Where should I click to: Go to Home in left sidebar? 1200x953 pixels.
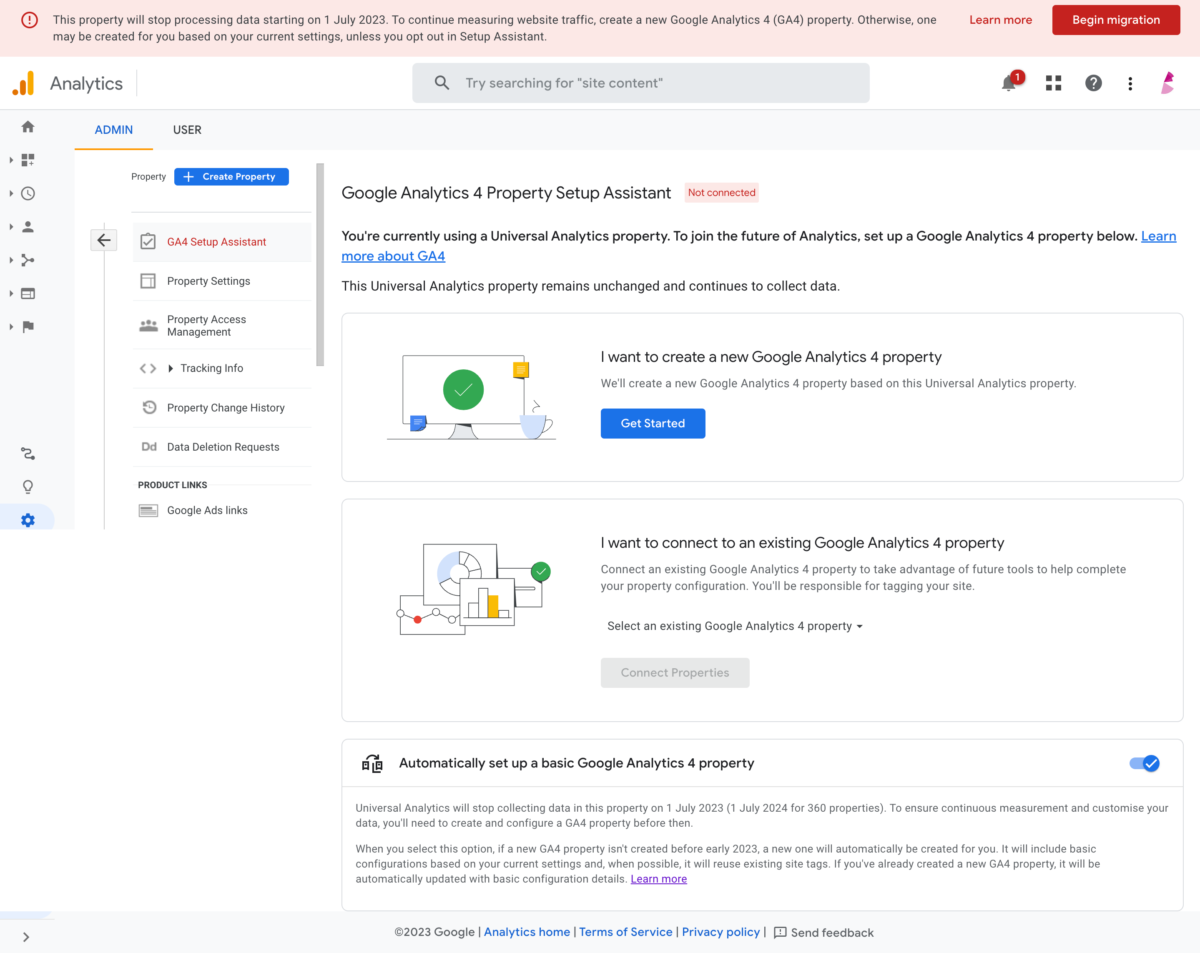28,127
